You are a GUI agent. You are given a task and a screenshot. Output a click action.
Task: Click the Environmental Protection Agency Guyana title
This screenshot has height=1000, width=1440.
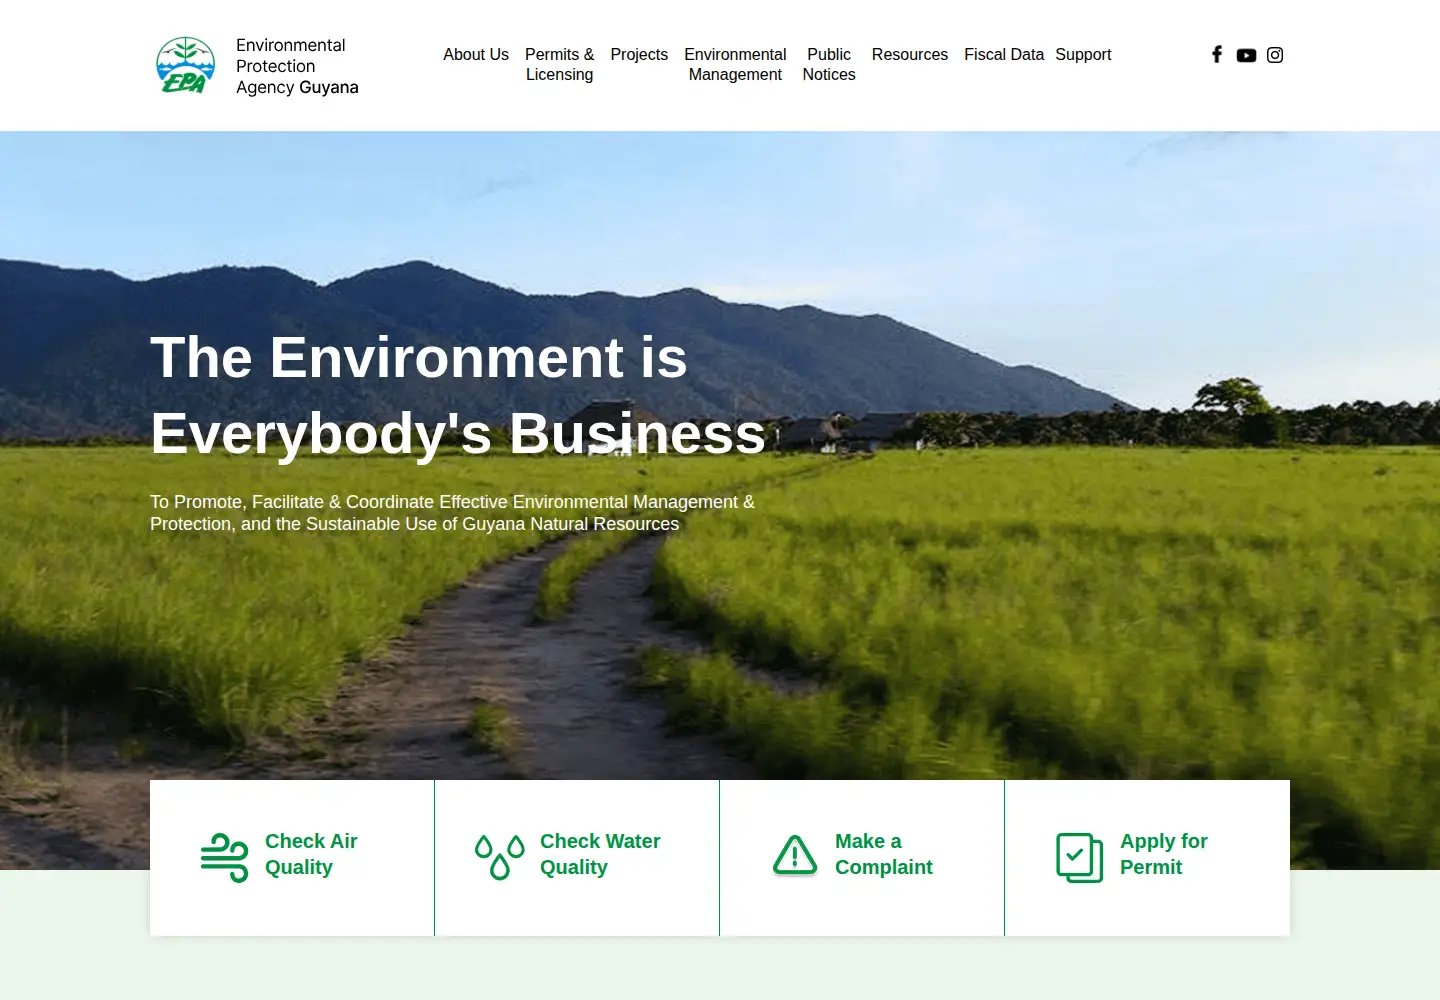[297, 66]
